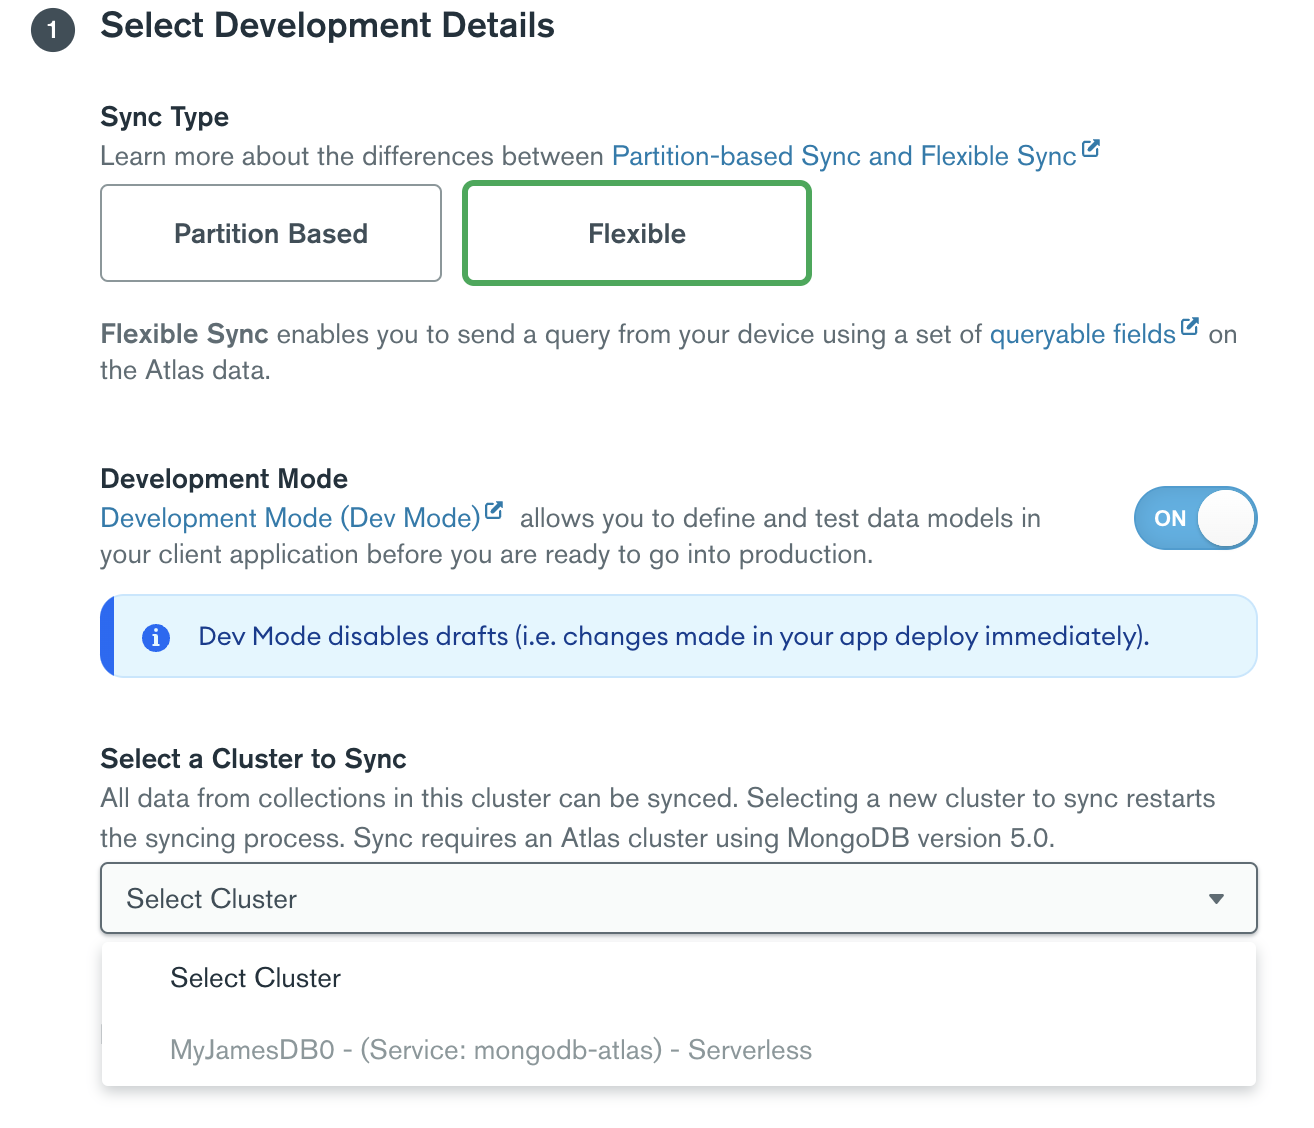This screenshot has width=1314, height=1128.
Task: Click external-link icon after Dev Mode link
Action: coord(494,511)
